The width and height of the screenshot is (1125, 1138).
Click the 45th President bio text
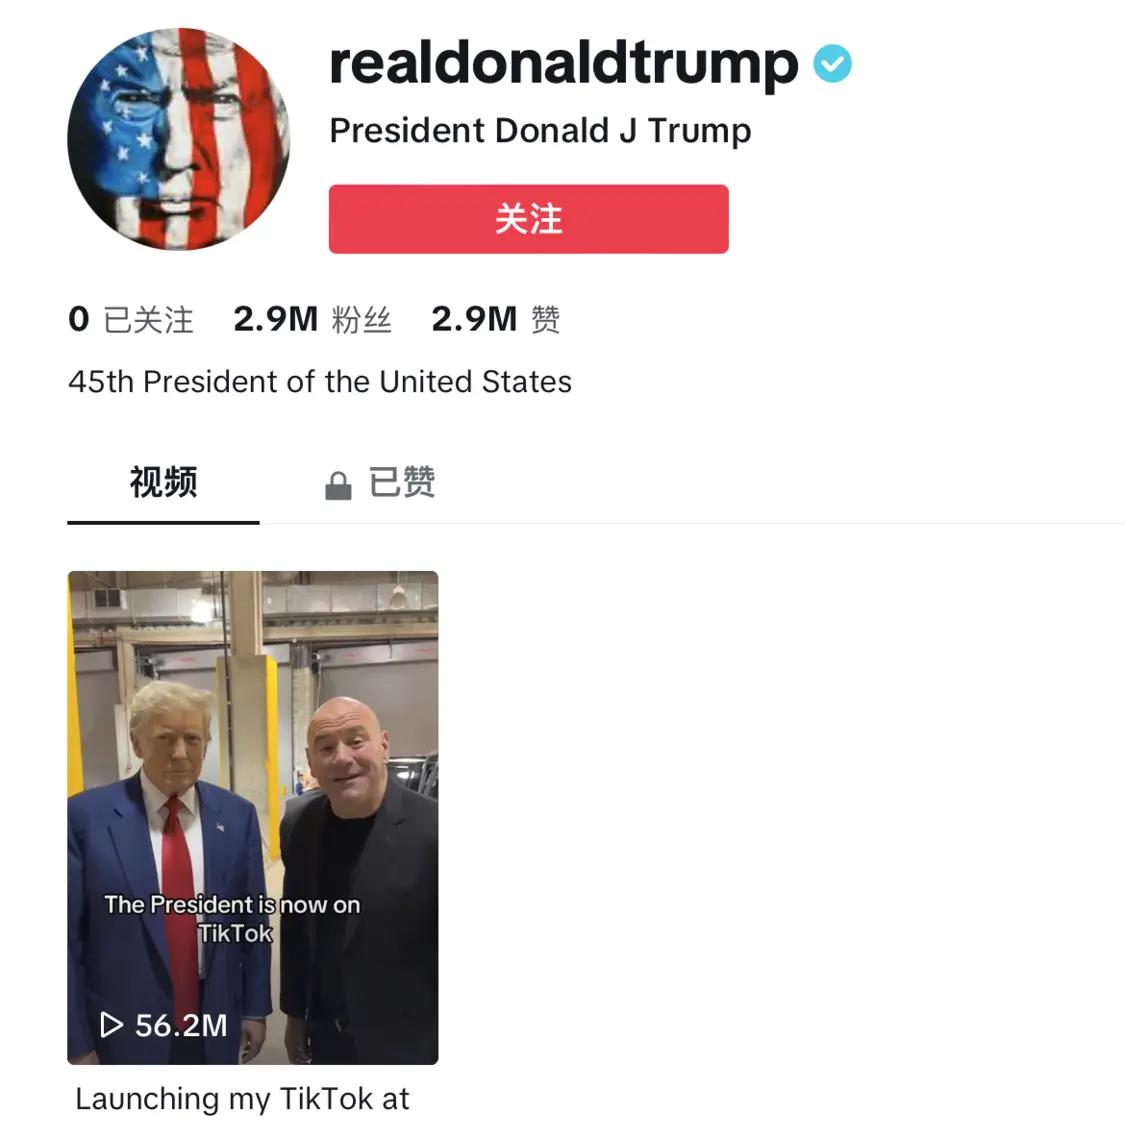[x=320, y=382]
